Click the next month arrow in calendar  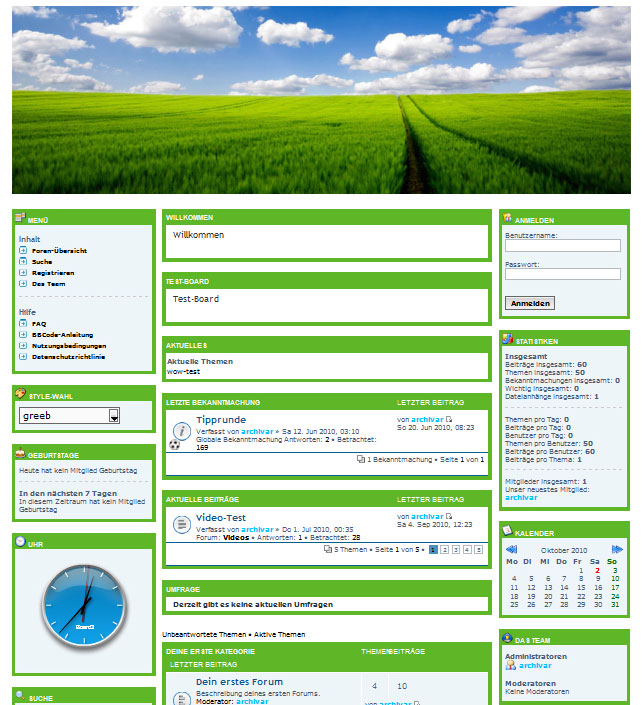tap(617, 549)
